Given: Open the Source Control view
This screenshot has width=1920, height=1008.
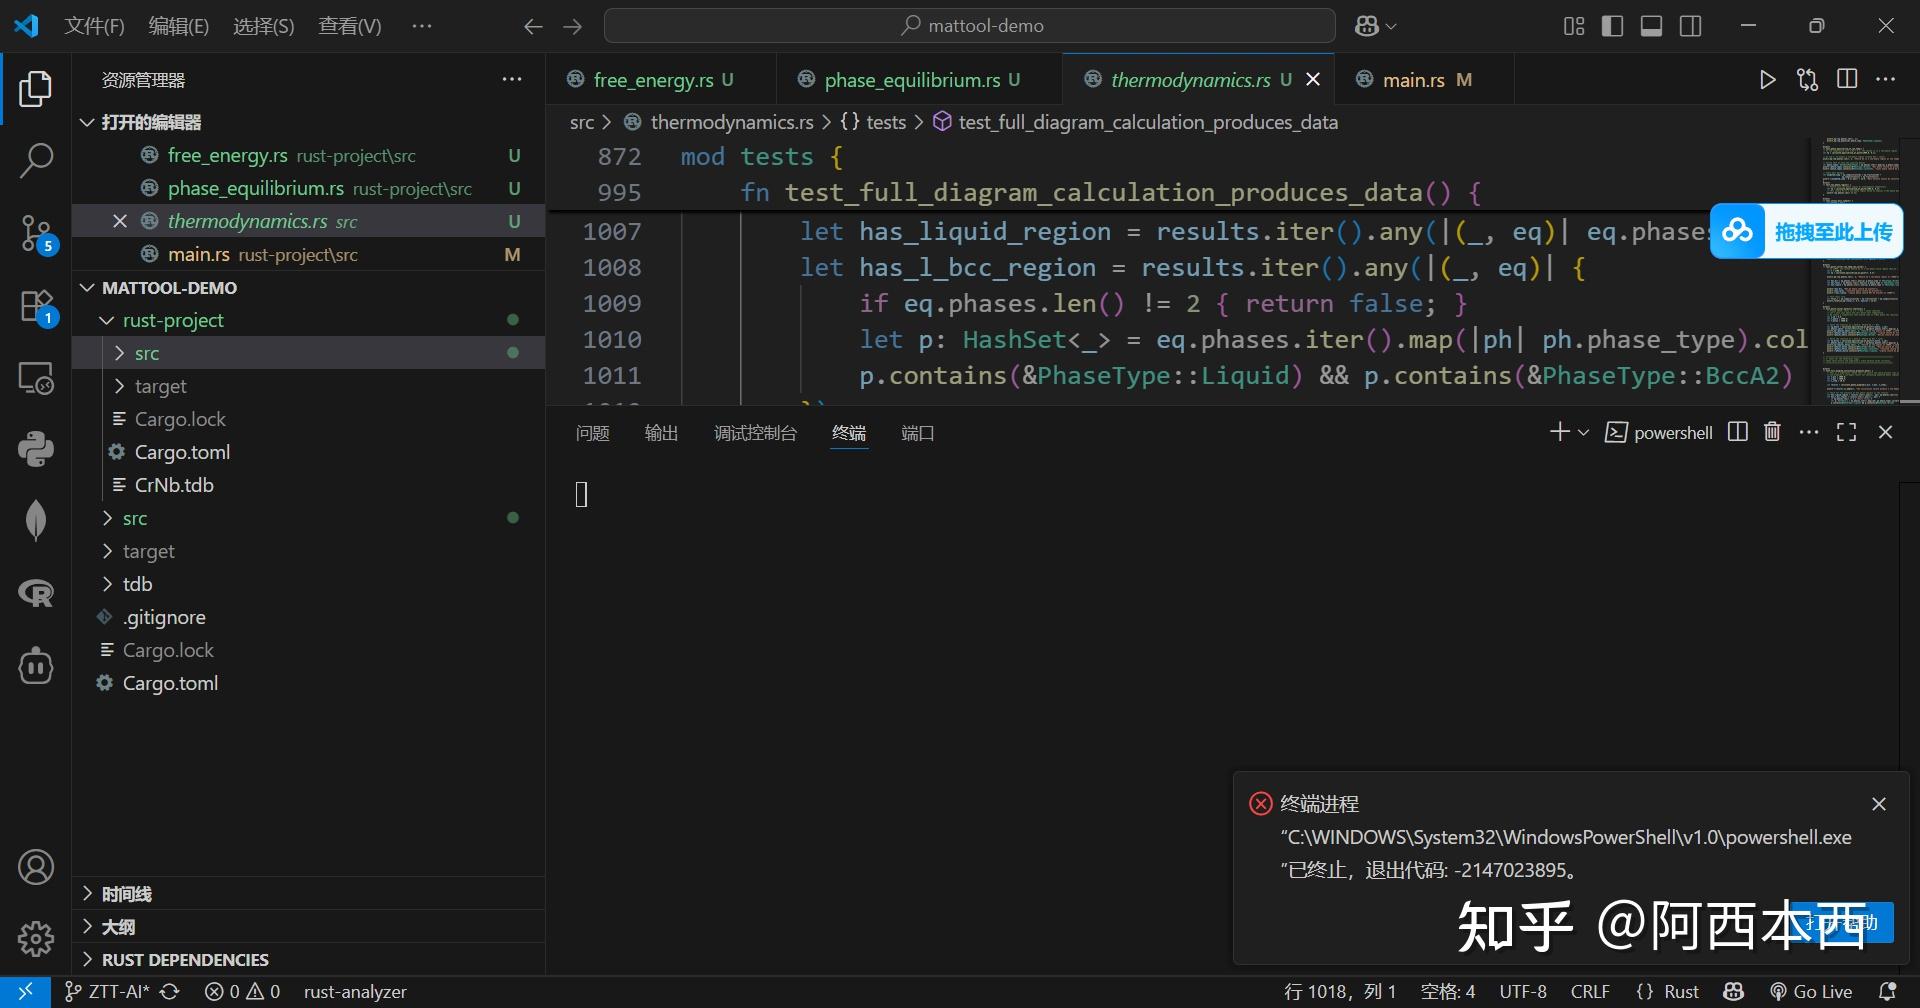Looking at the screenshot, I should pos(36,232).
